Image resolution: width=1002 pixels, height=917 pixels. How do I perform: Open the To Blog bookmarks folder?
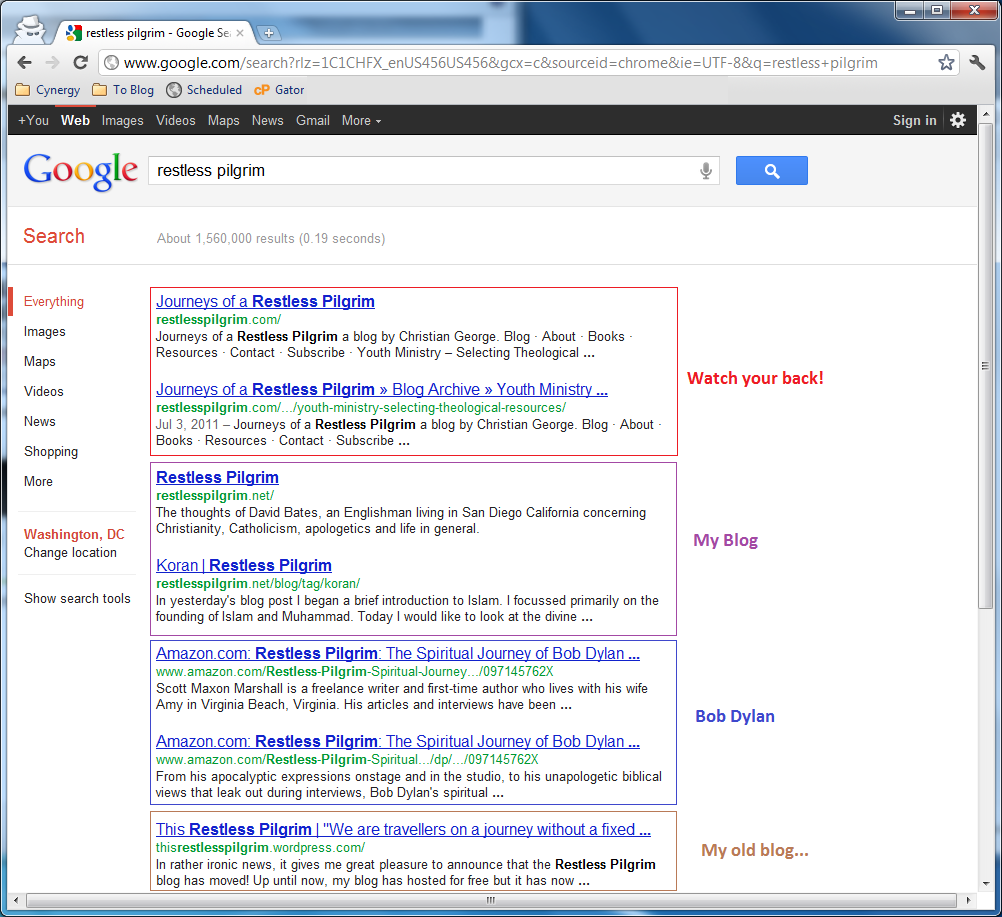123,89
